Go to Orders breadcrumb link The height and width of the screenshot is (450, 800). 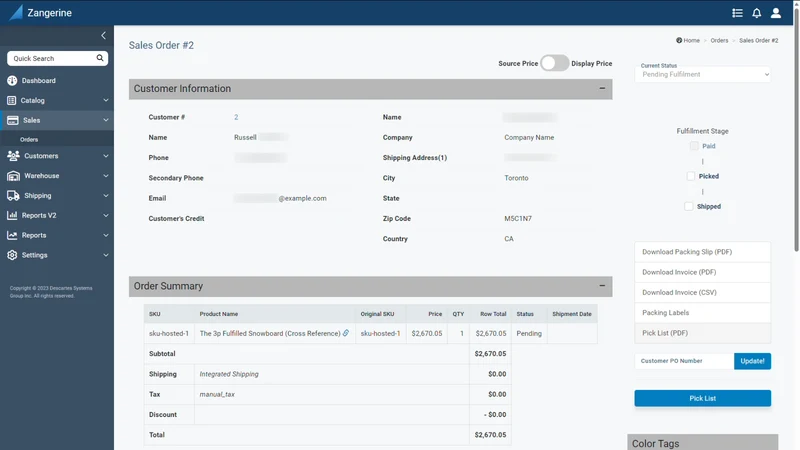click(719, 40)
